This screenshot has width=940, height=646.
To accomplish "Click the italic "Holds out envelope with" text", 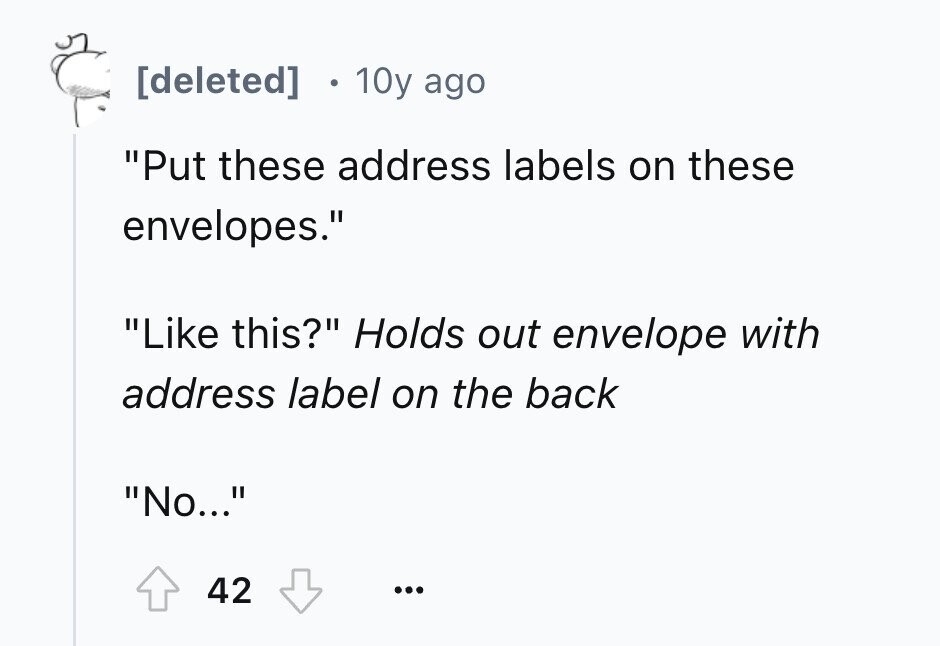I will click(587, 334).
